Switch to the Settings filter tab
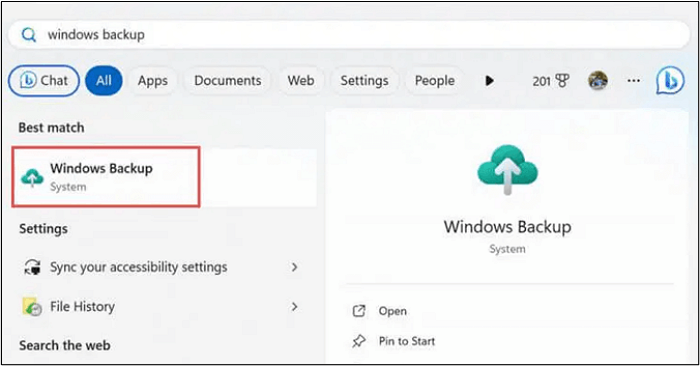Screen dimensions: 700x366 click(x=364, y=81)
